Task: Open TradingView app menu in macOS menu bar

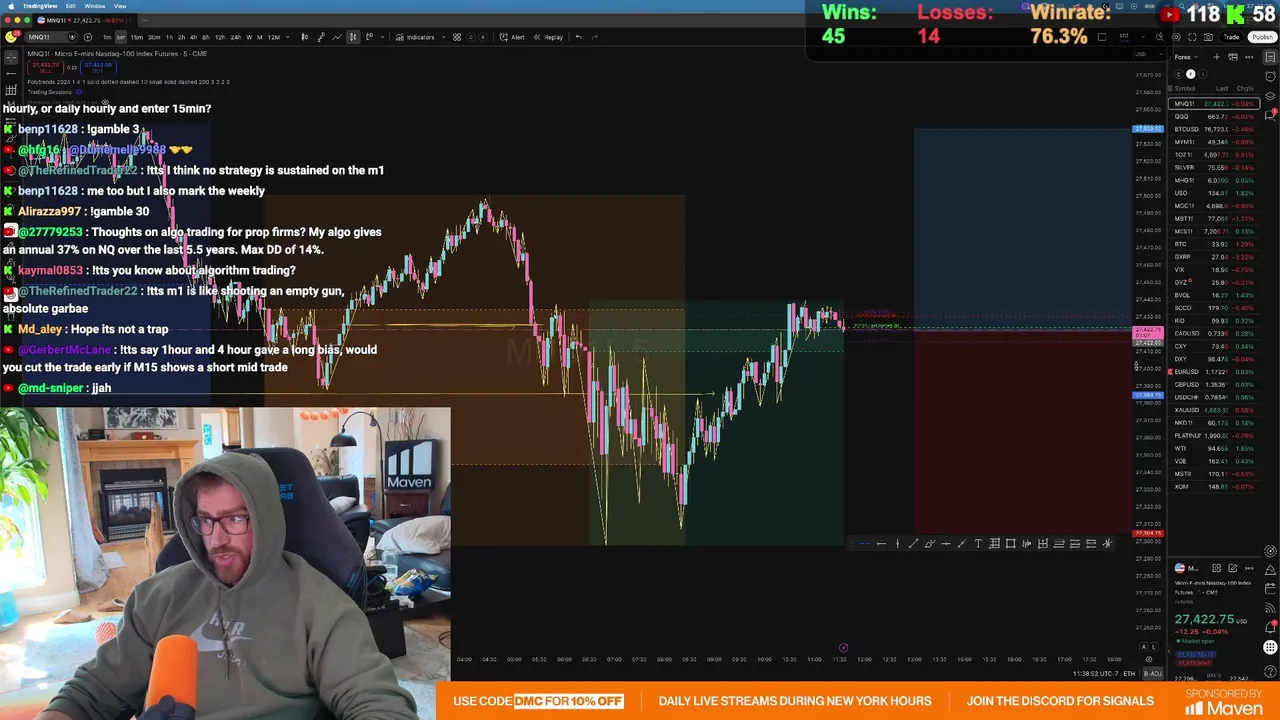Action: pyautogui.click(x=40, y=6)
